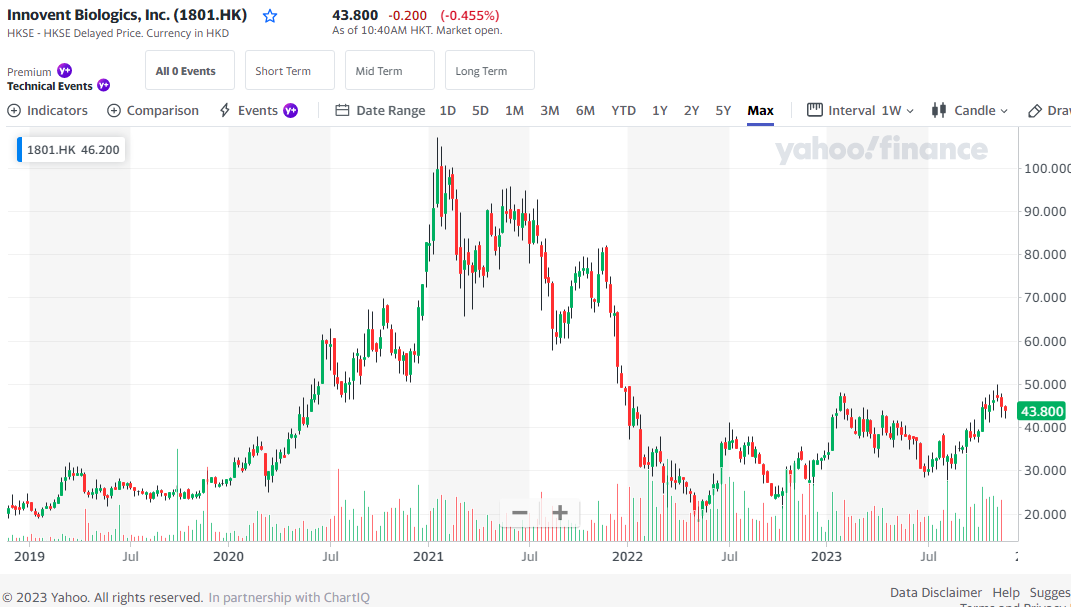The image size is (1071, 607).
Task: Click the Date Range label
Action: pyautogui.click(x=391, y=111)
